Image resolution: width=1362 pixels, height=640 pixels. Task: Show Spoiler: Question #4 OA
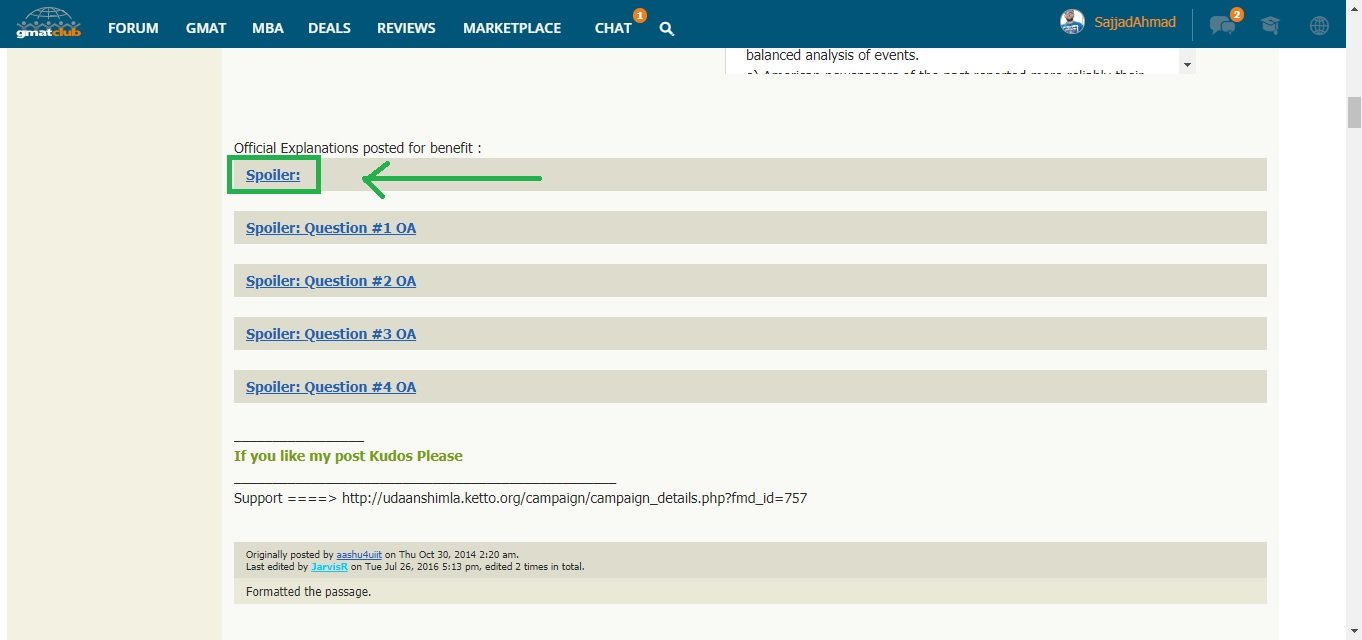click(x=331, y=387)
